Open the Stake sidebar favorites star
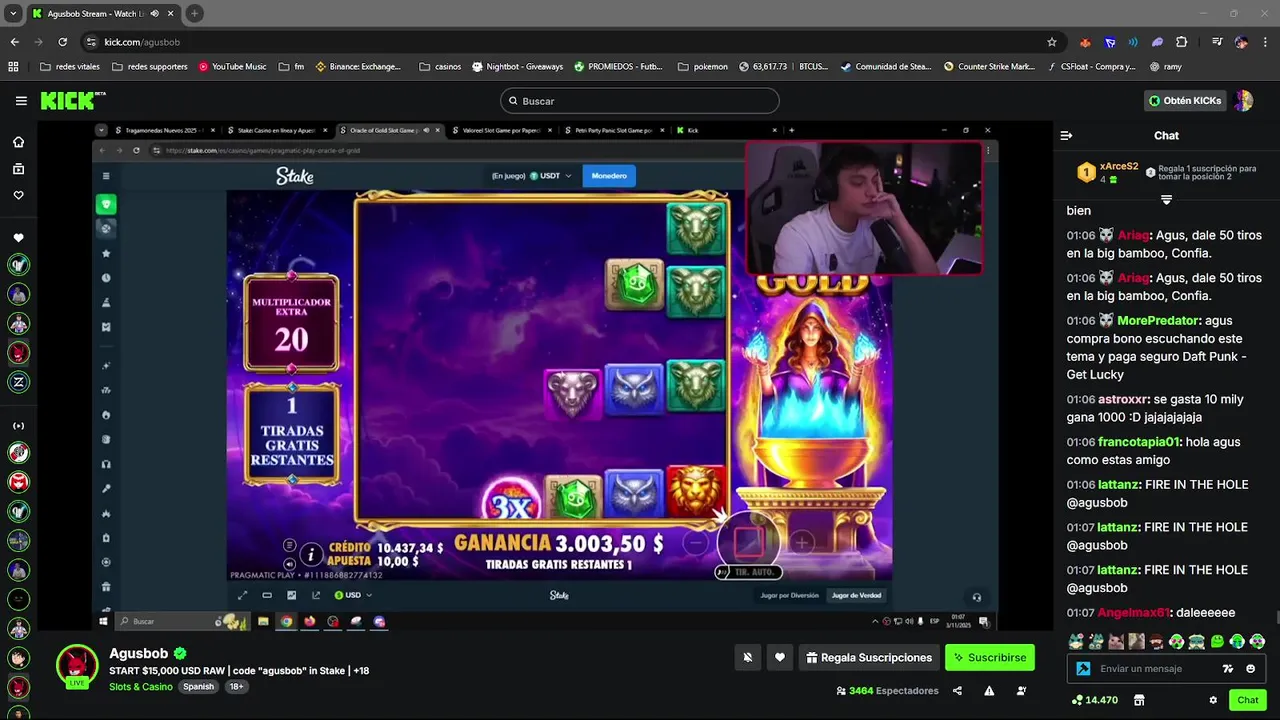The height and width of the screenshot is (720, 1280). [106, 253]
